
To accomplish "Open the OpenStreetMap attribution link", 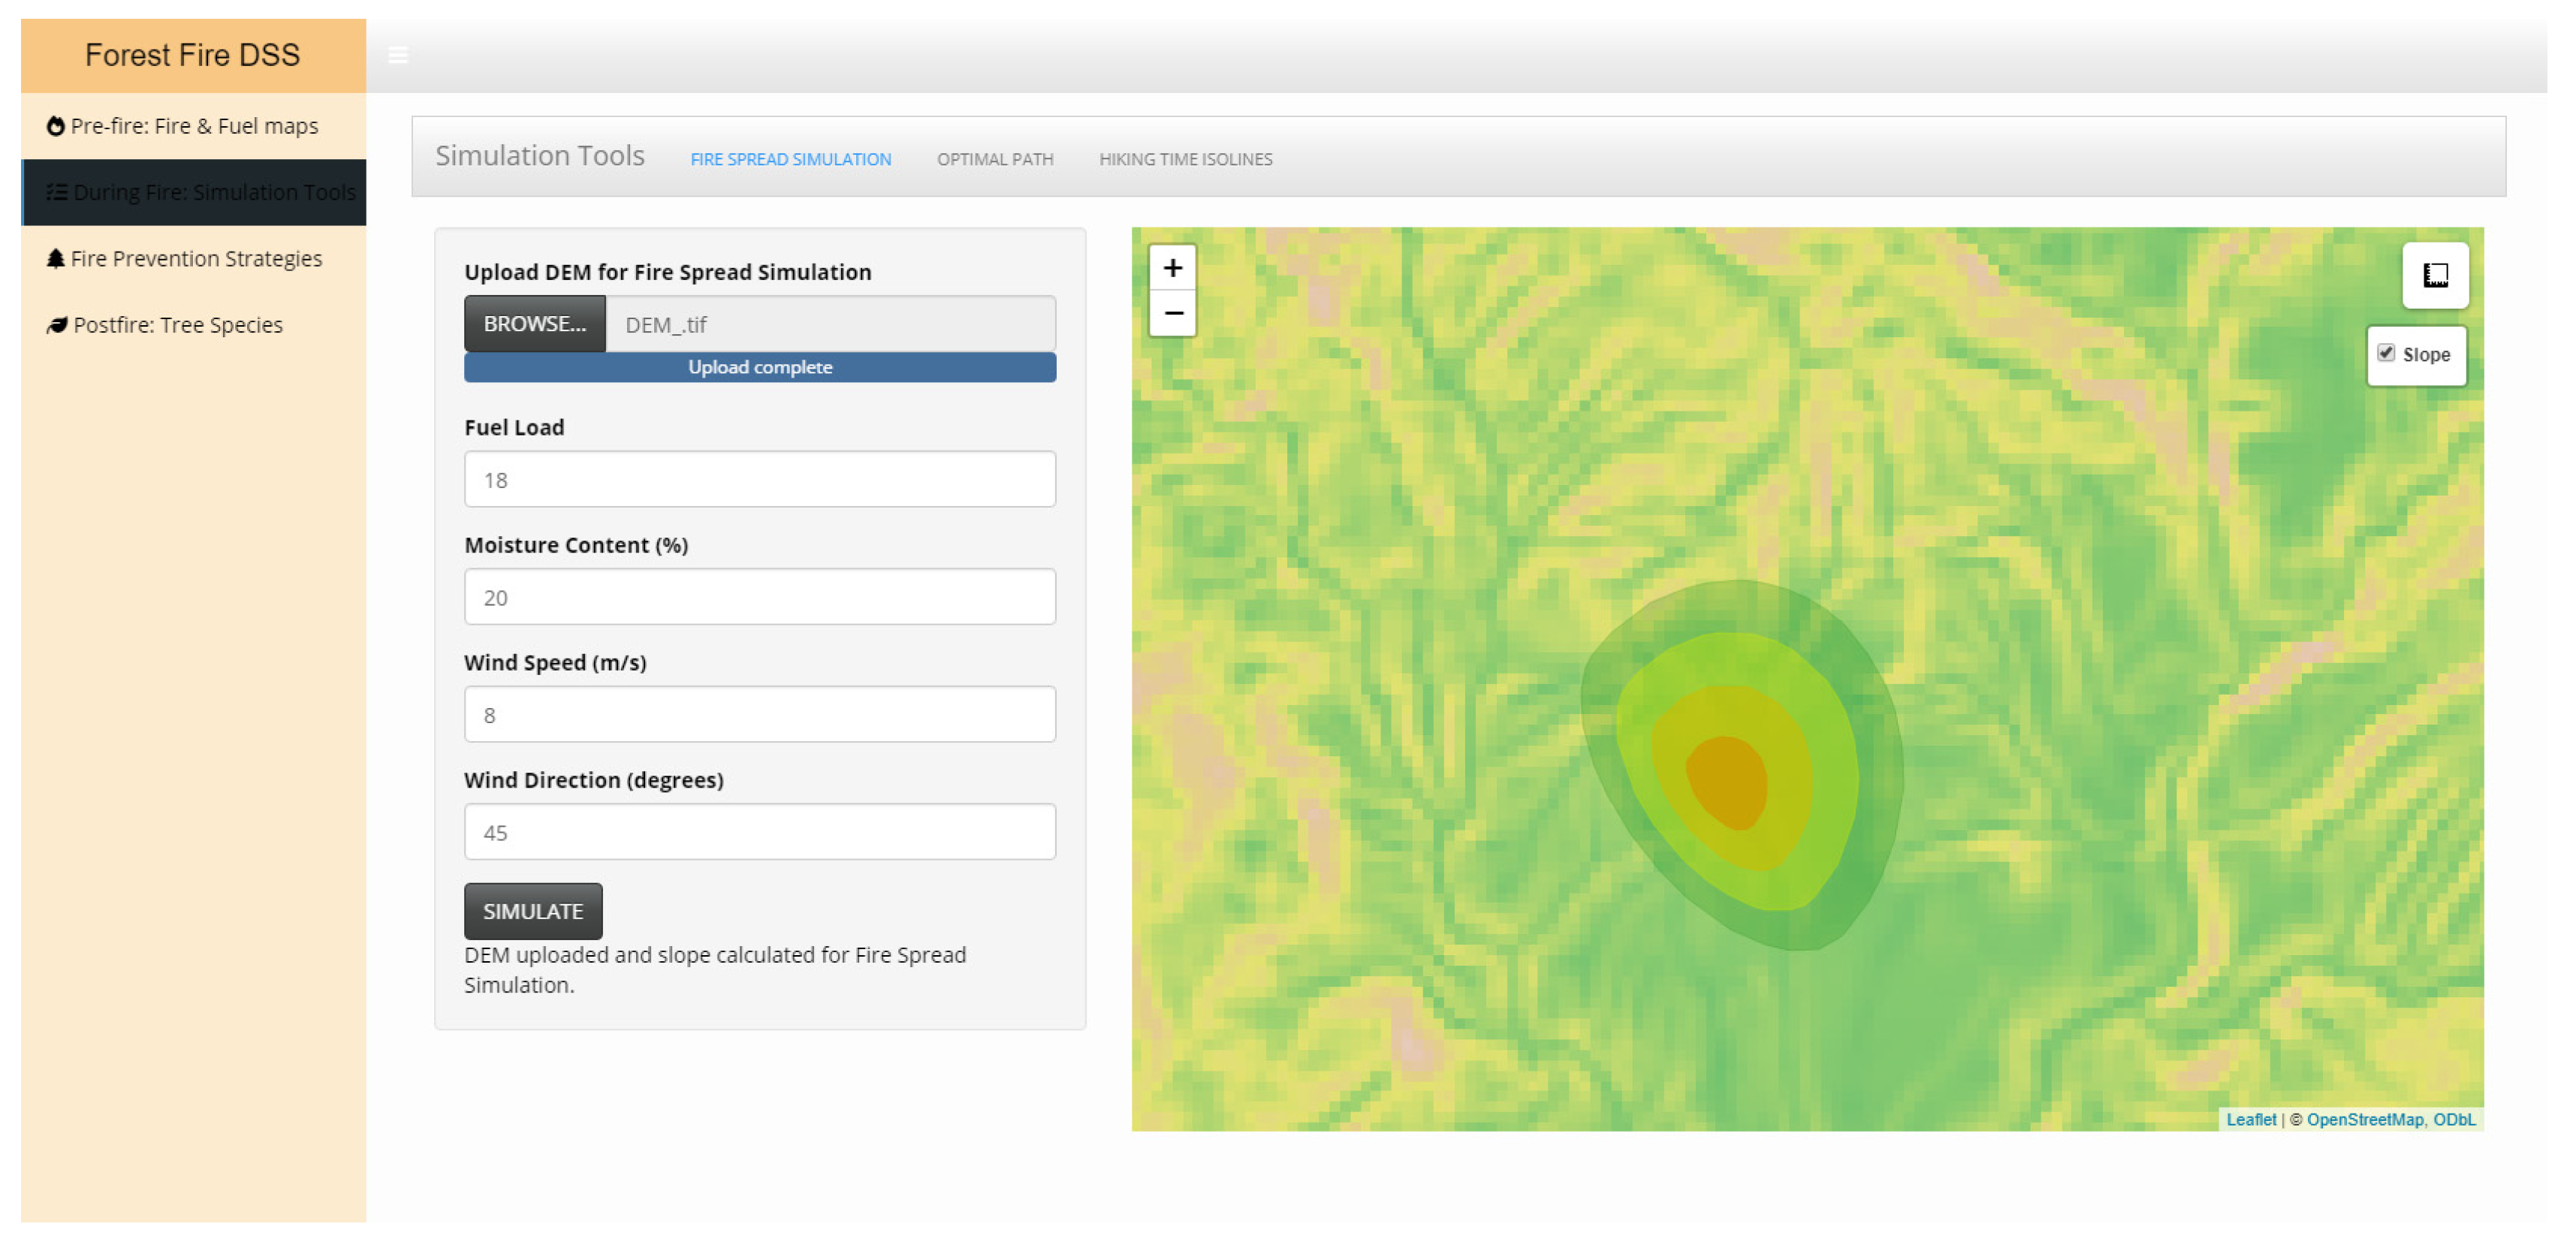I will [x=2364, y=1119].
